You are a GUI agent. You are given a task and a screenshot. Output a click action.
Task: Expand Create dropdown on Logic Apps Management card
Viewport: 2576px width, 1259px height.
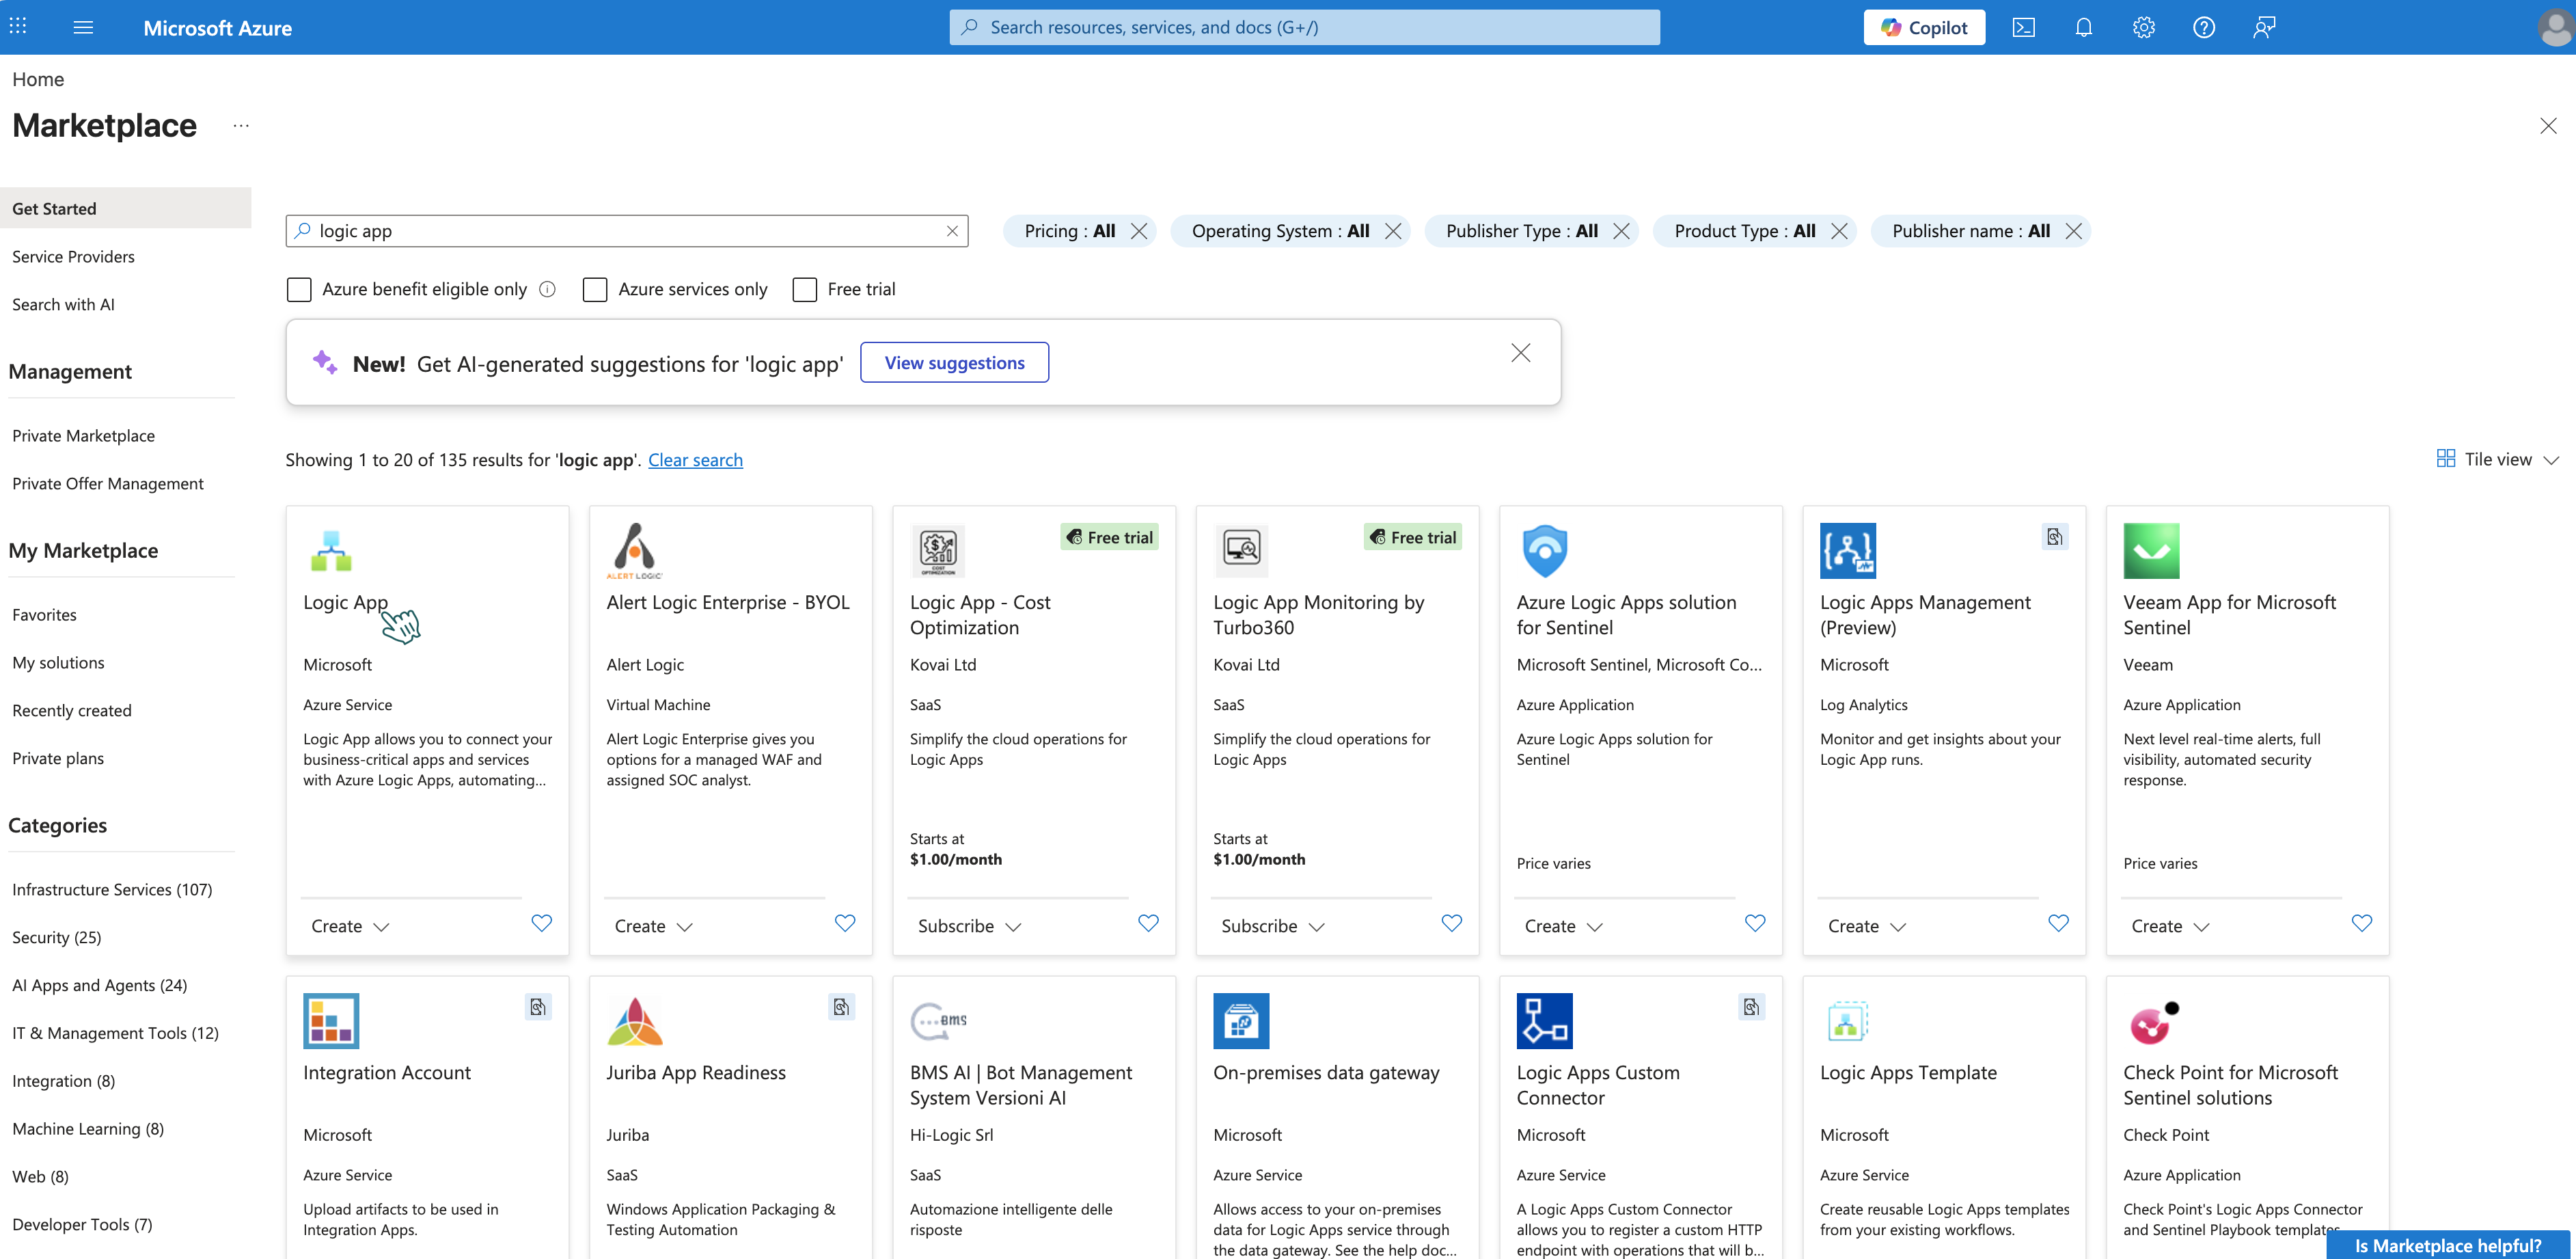tap(1867, 926)
